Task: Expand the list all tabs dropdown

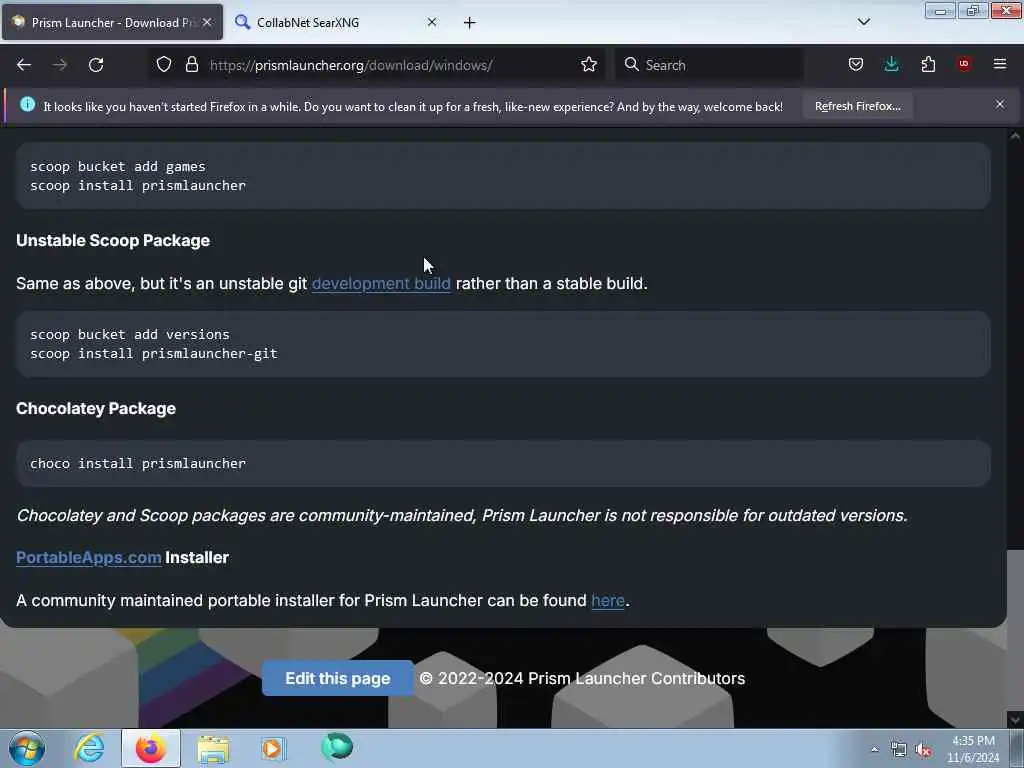Action: pyautogui.click(x=863, y=22)
